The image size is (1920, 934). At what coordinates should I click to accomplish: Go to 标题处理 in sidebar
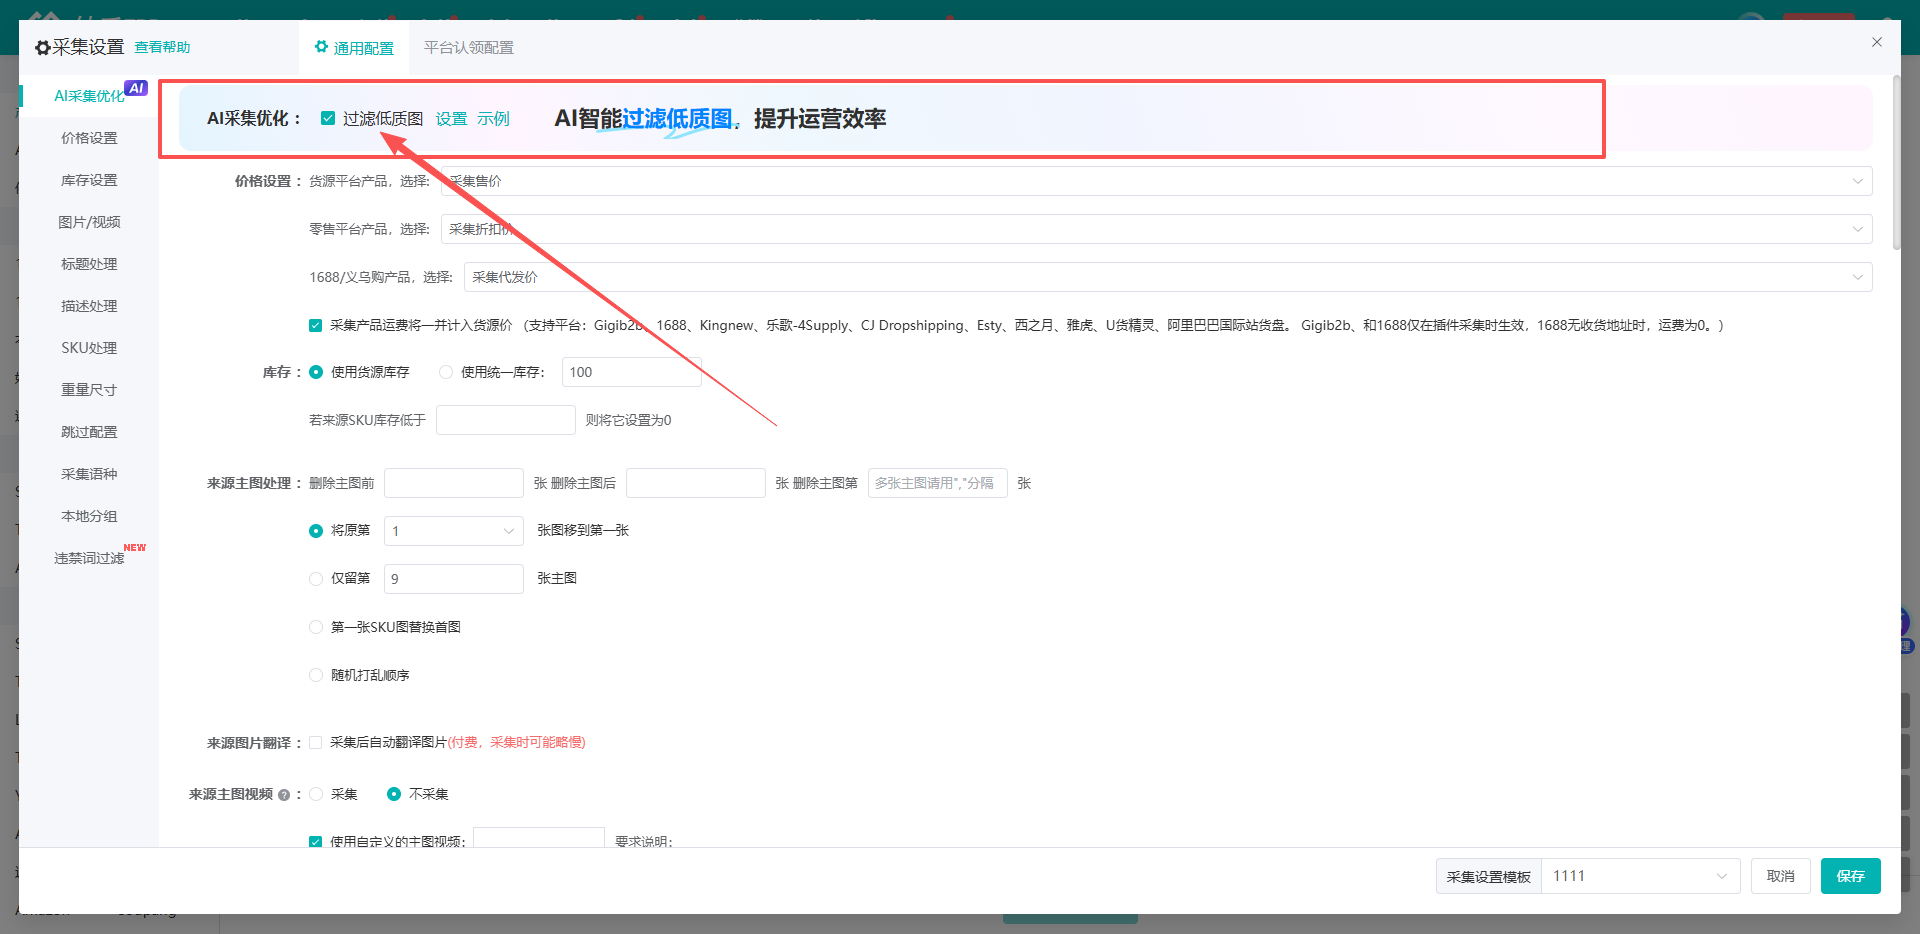(x=89, y=264)
